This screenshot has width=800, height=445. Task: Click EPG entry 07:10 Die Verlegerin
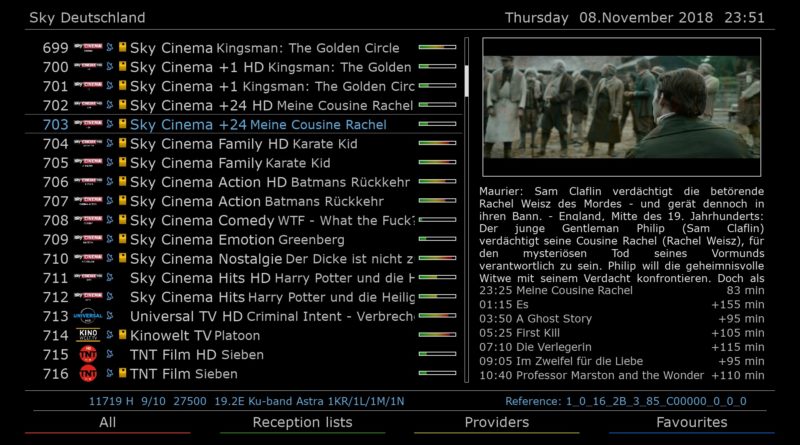621,347
